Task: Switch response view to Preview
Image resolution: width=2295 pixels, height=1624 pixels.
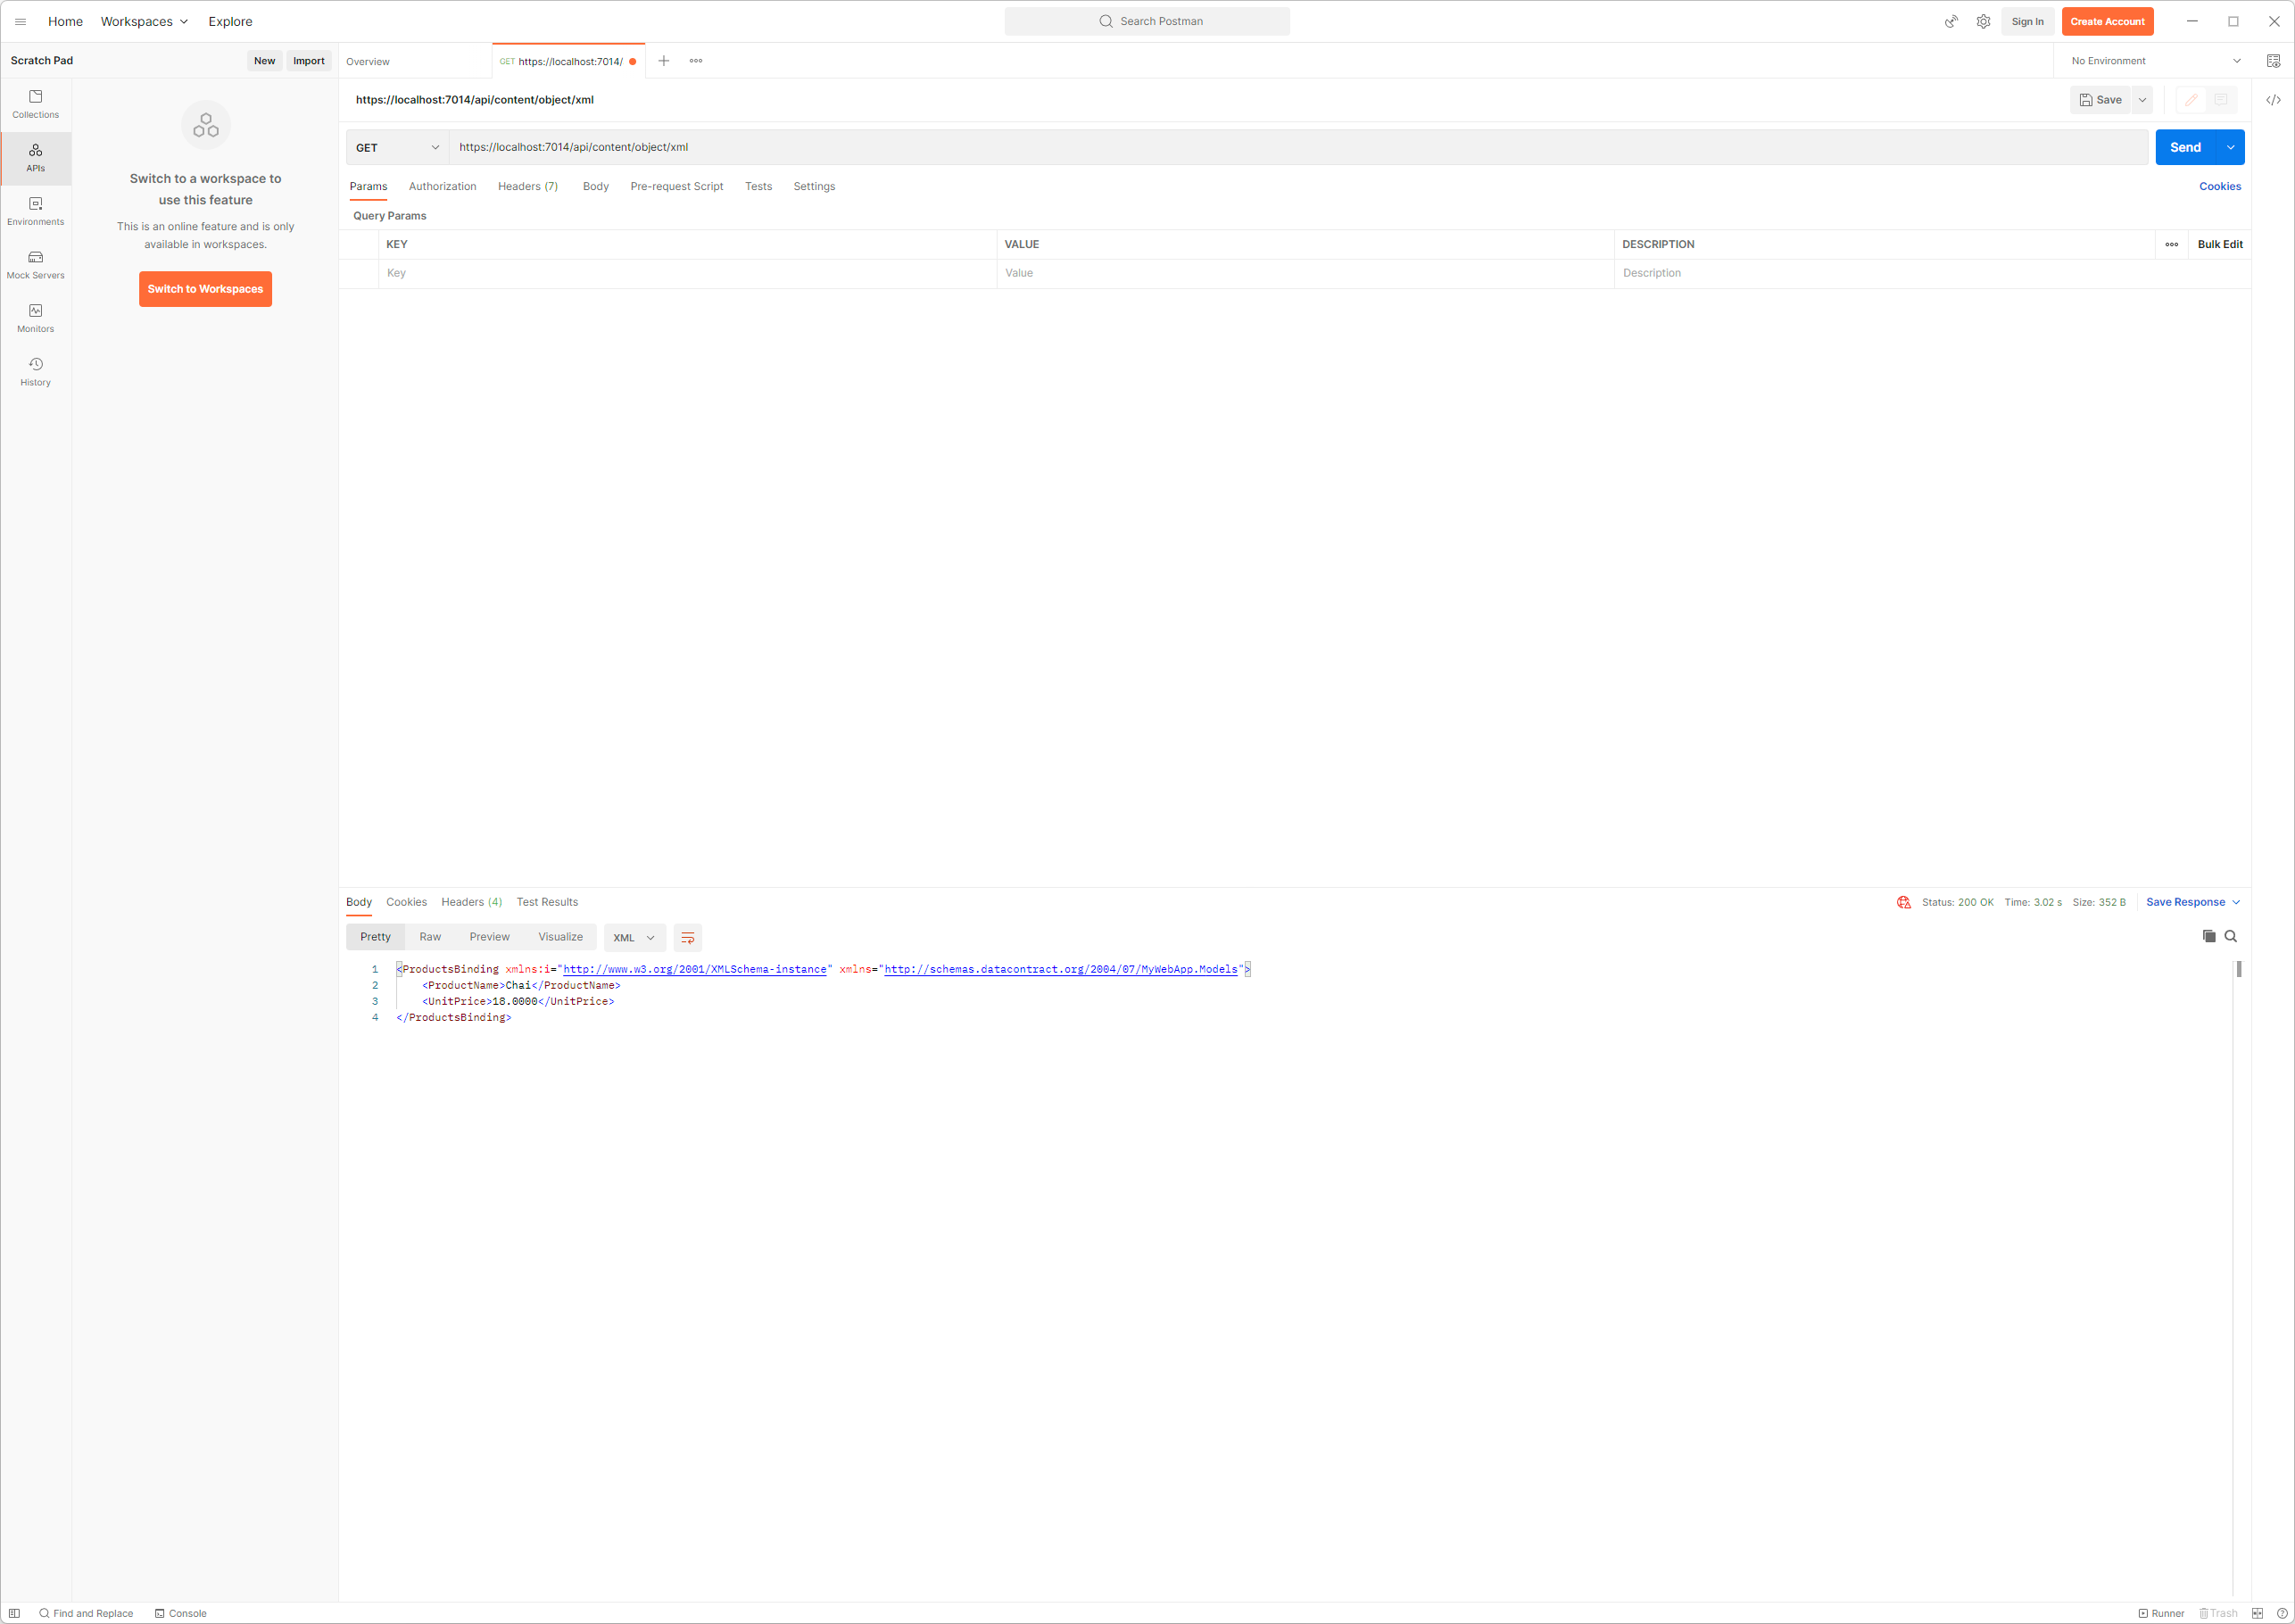Action: pyautogui.click(x=489, y=937)
